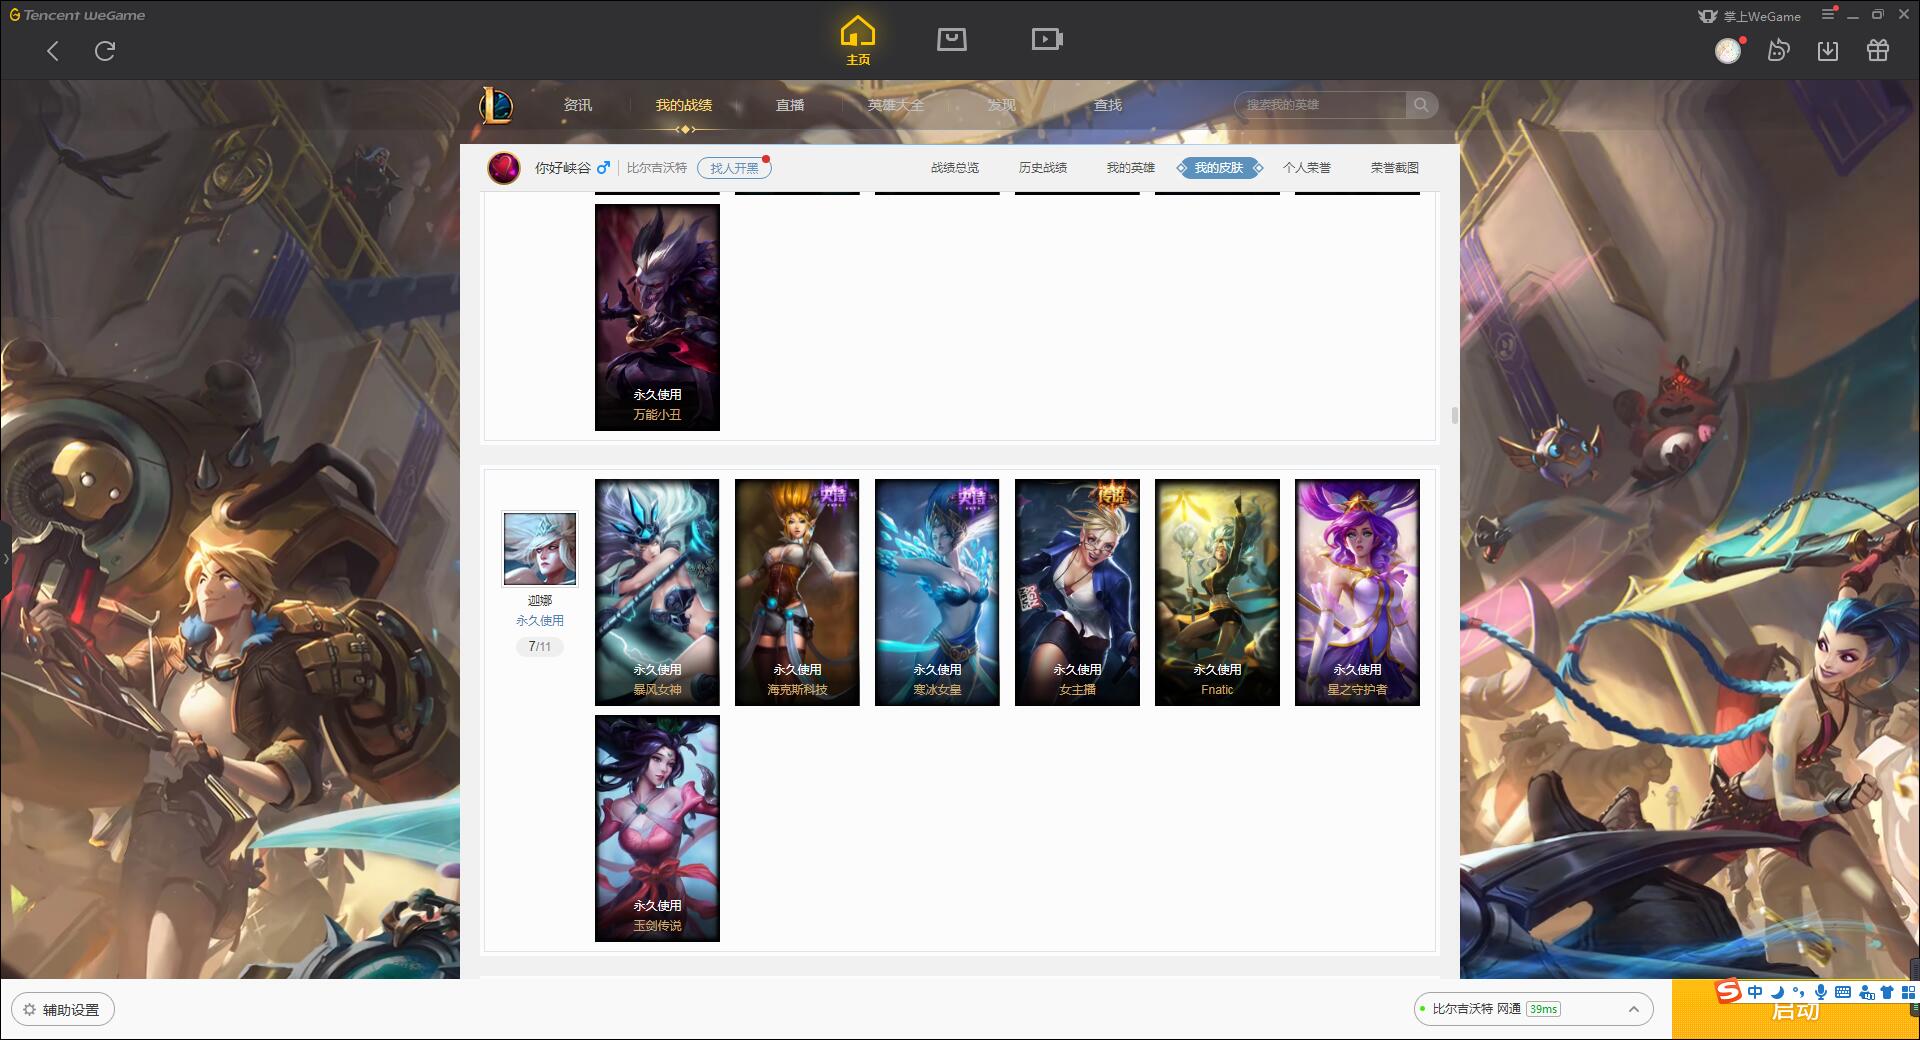Open 辅助设置 assist settings button
This screenshot has height=1040, width=1920.
point(63,1009)
